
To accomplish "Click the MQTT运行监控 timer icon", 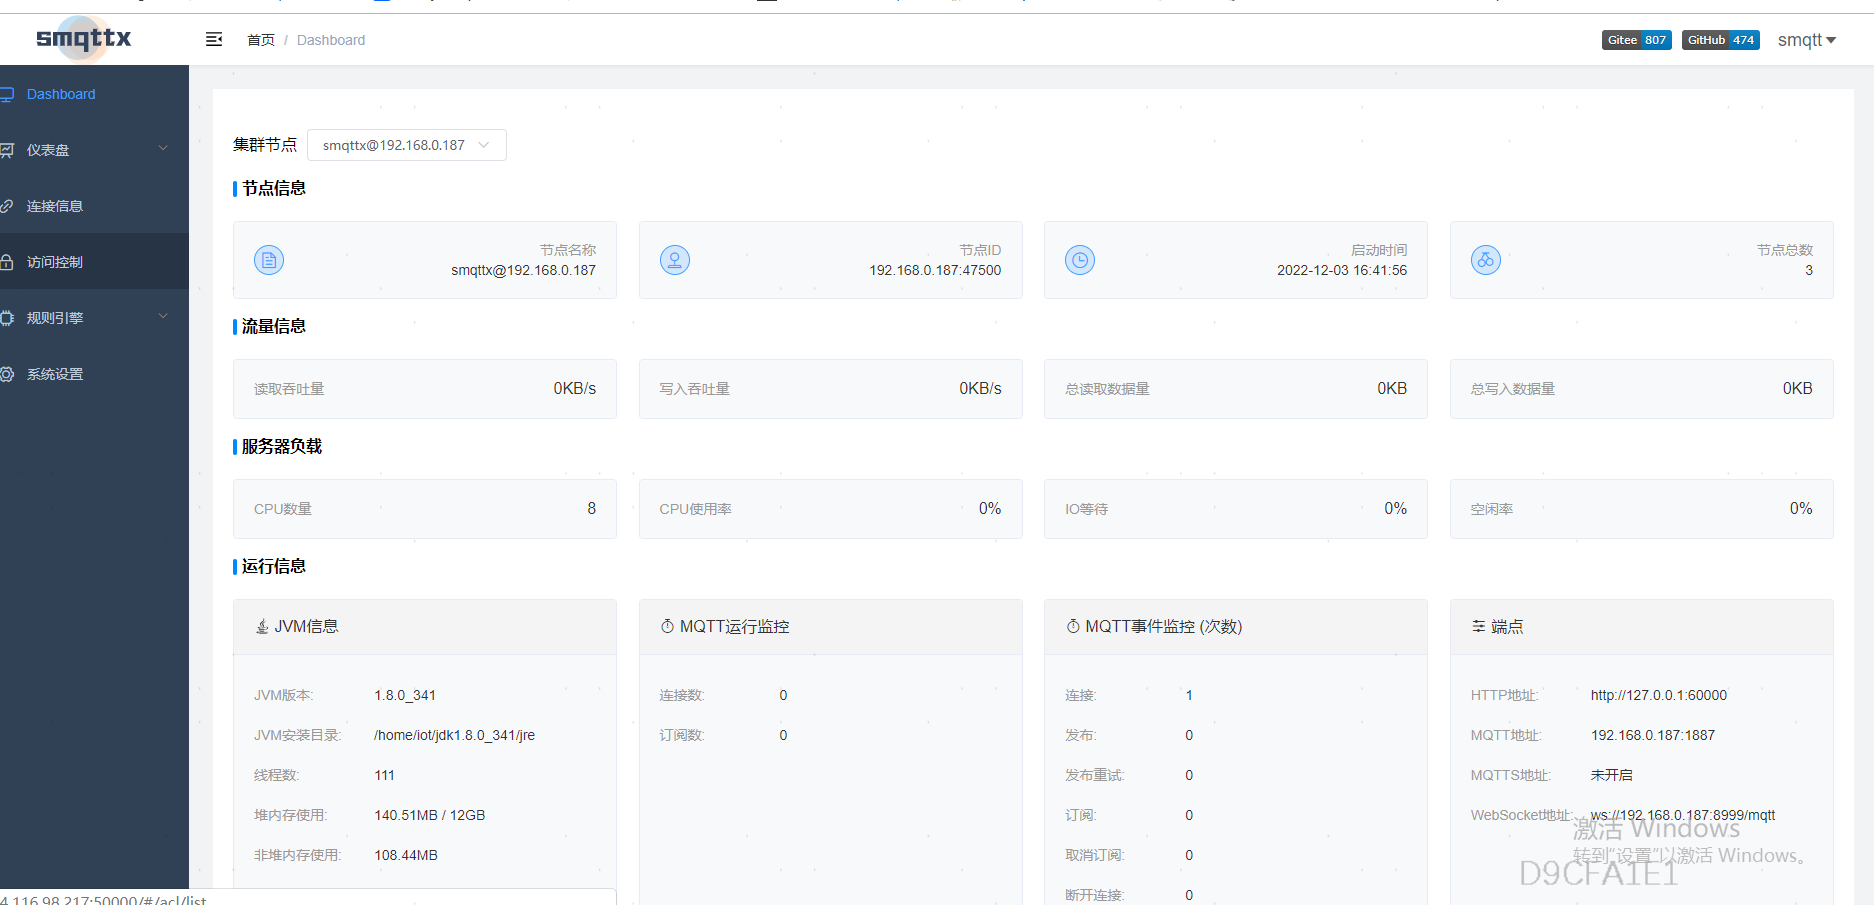I will (x=667, y=626).
